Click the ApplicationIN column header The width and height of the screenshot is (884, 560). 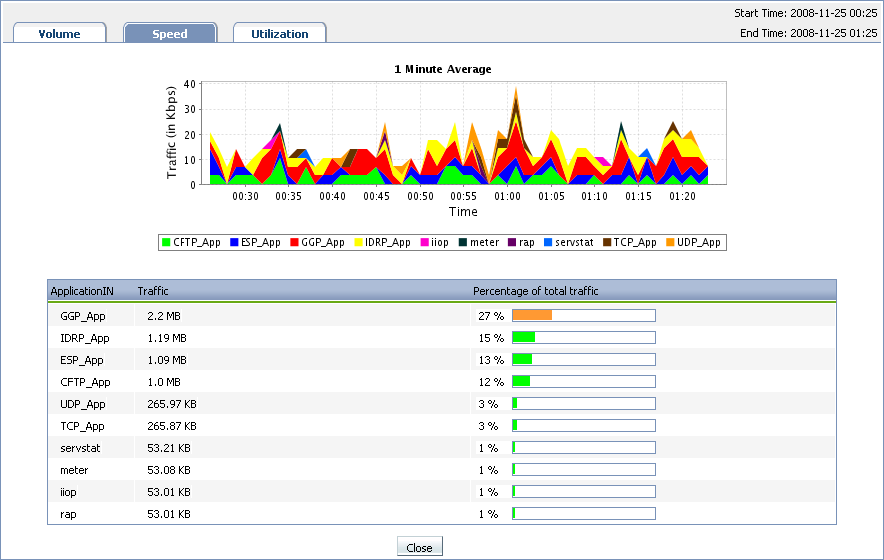[82, 291]
